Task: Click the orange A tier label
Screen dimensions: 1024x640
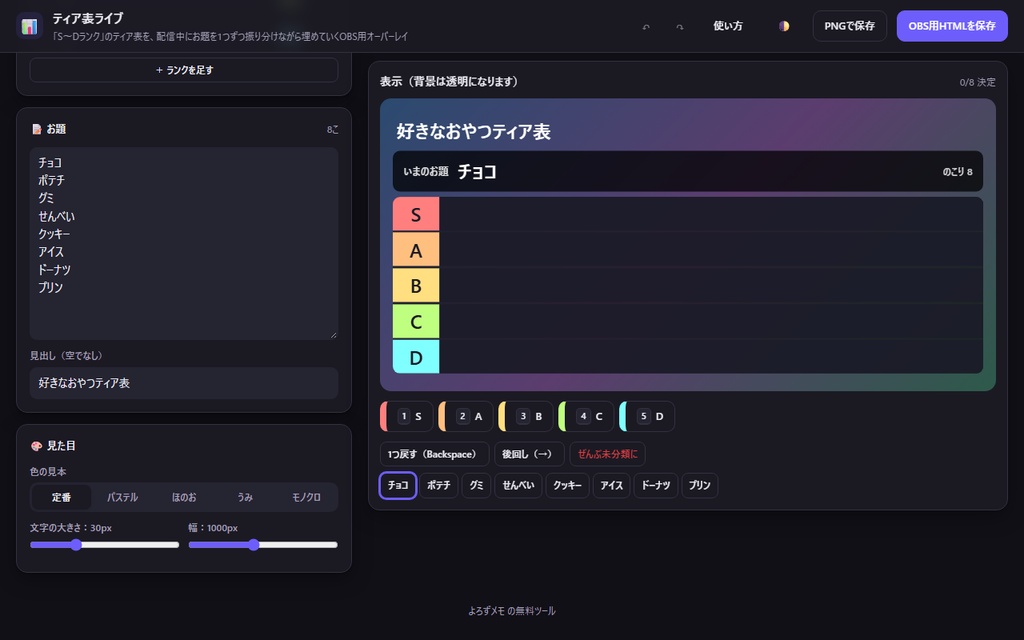Action: click(416, 250)
